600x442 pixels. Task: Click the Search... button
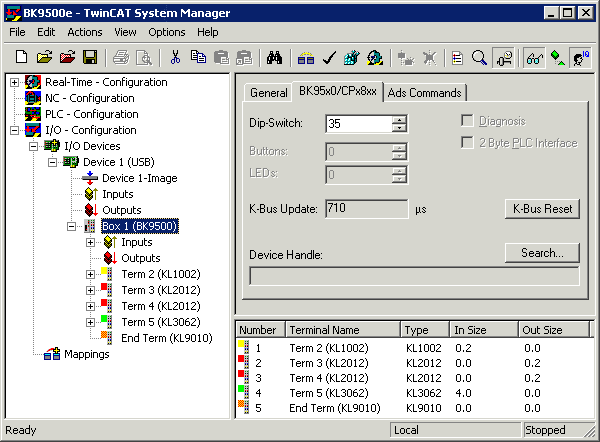click(x=542, y=253)
